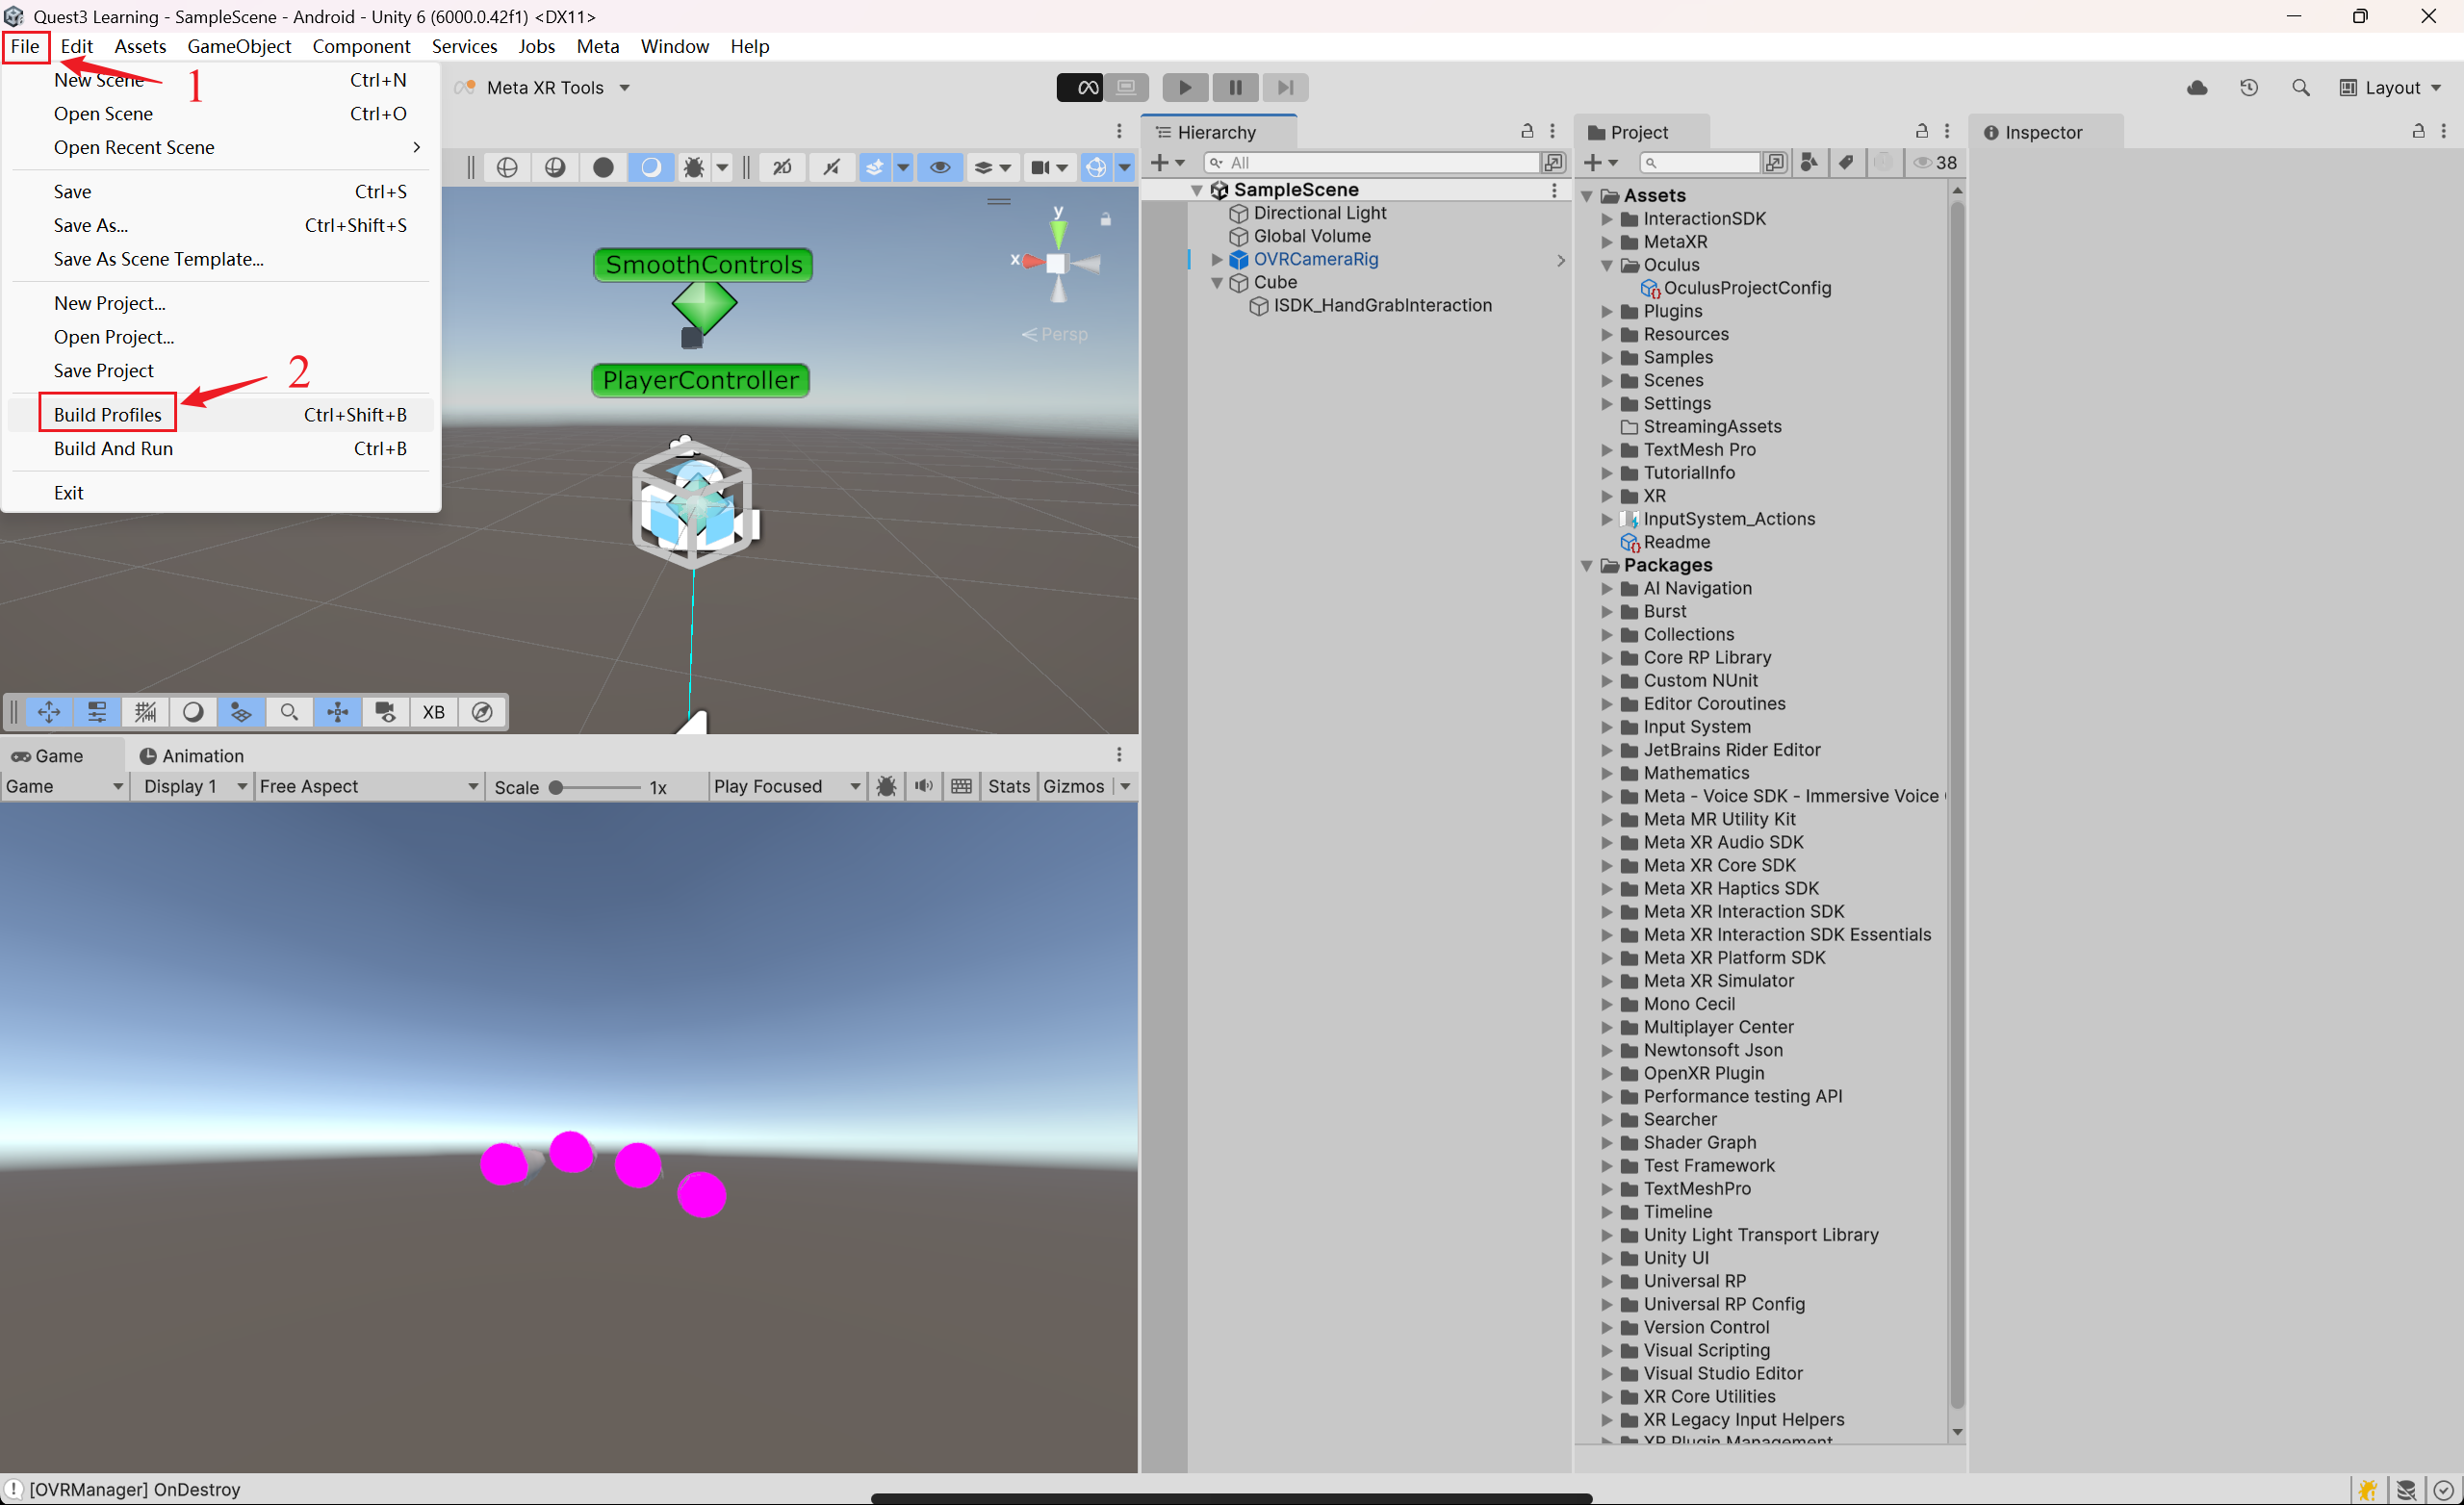Open the undo history icon
This screenshot has height=1505, width=2464.
coord(2249,88)
